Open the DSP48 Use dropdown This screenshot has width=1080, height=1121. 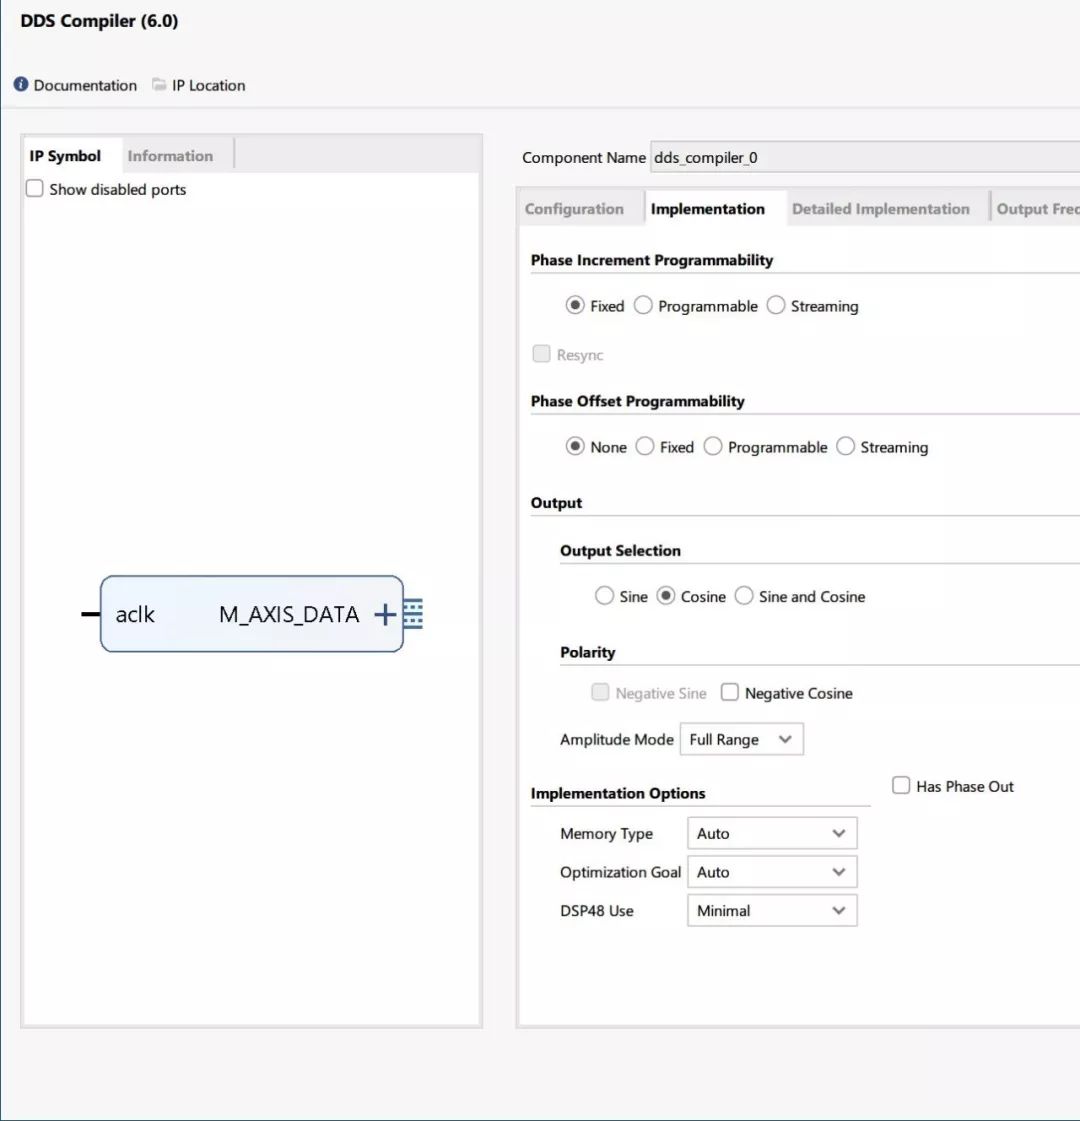771,911
